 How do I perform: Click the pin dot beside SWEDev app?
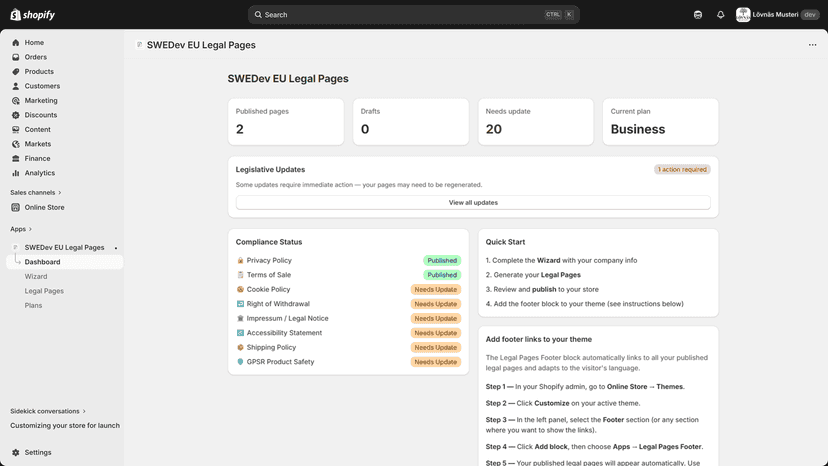(116, 248)
